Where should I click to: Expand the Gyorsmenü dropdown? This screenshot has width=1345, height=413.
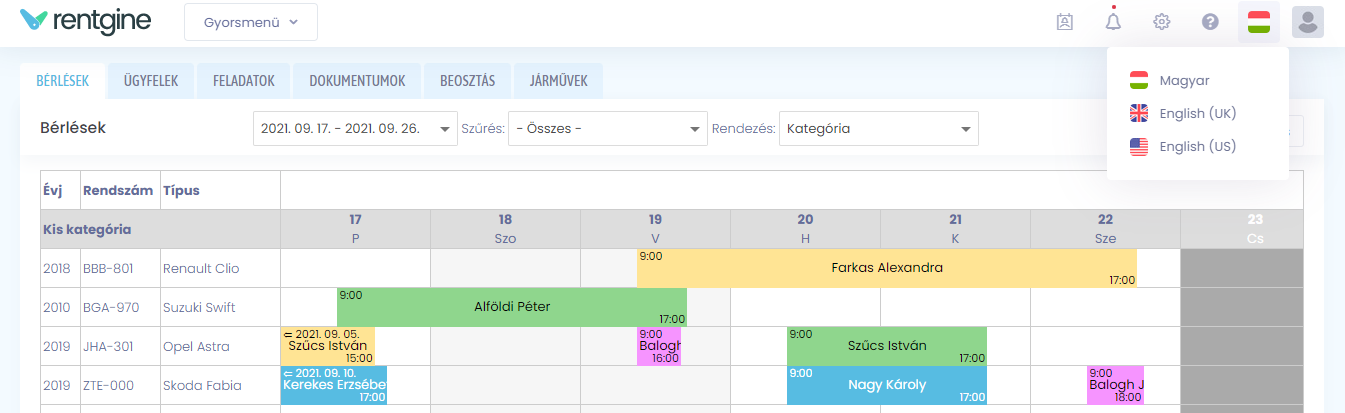pyautogui.click(x=251, y=22)
